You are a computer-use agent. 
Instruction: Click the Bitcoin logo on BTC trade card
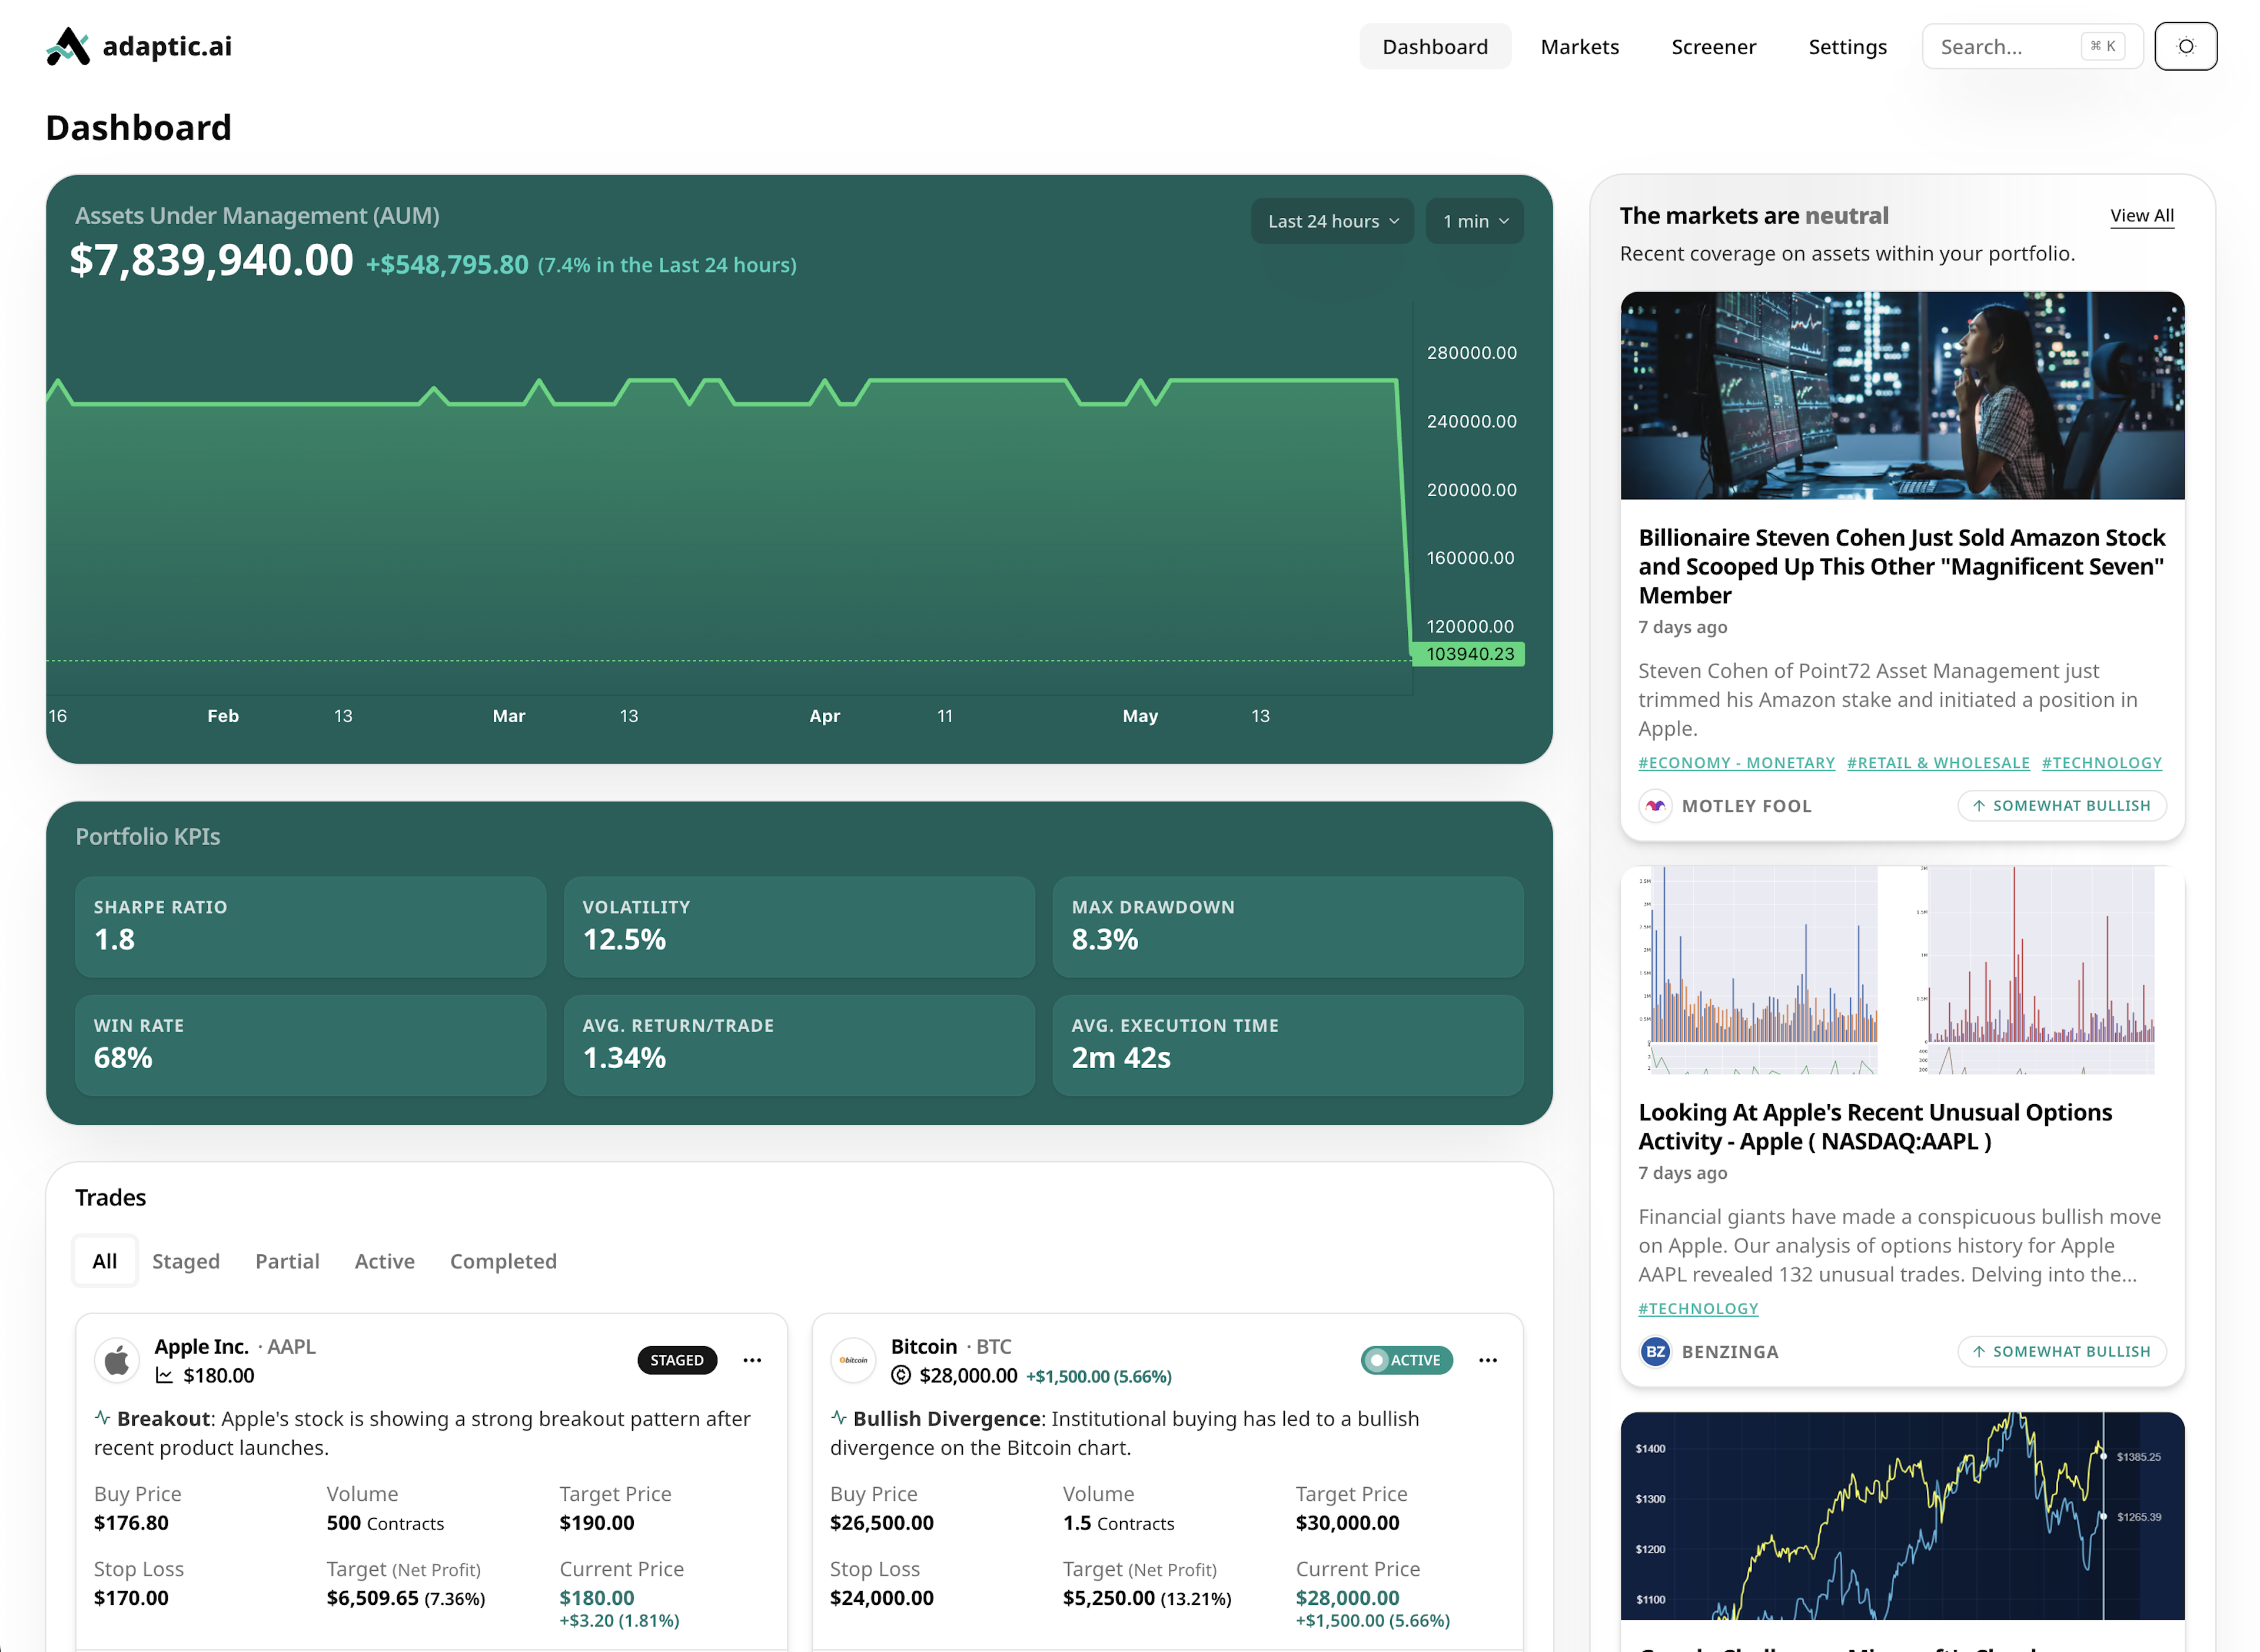[853, 1360]
